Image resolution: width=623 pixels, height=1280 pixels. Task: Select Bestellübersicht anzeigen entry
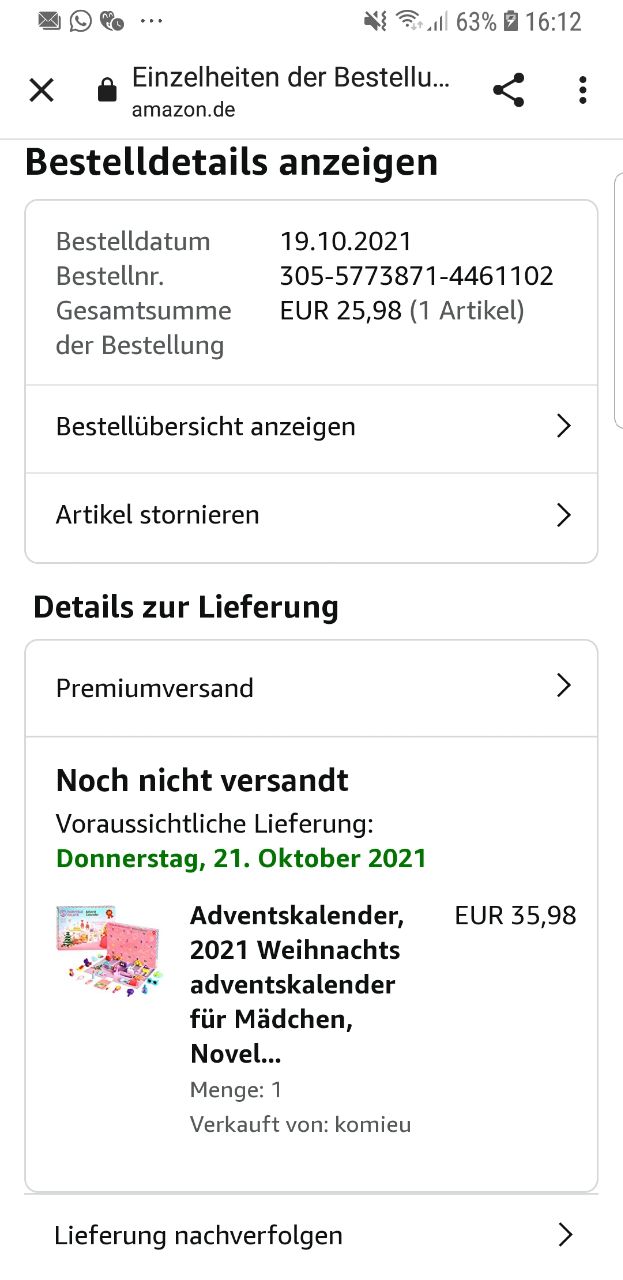point(311,428)
